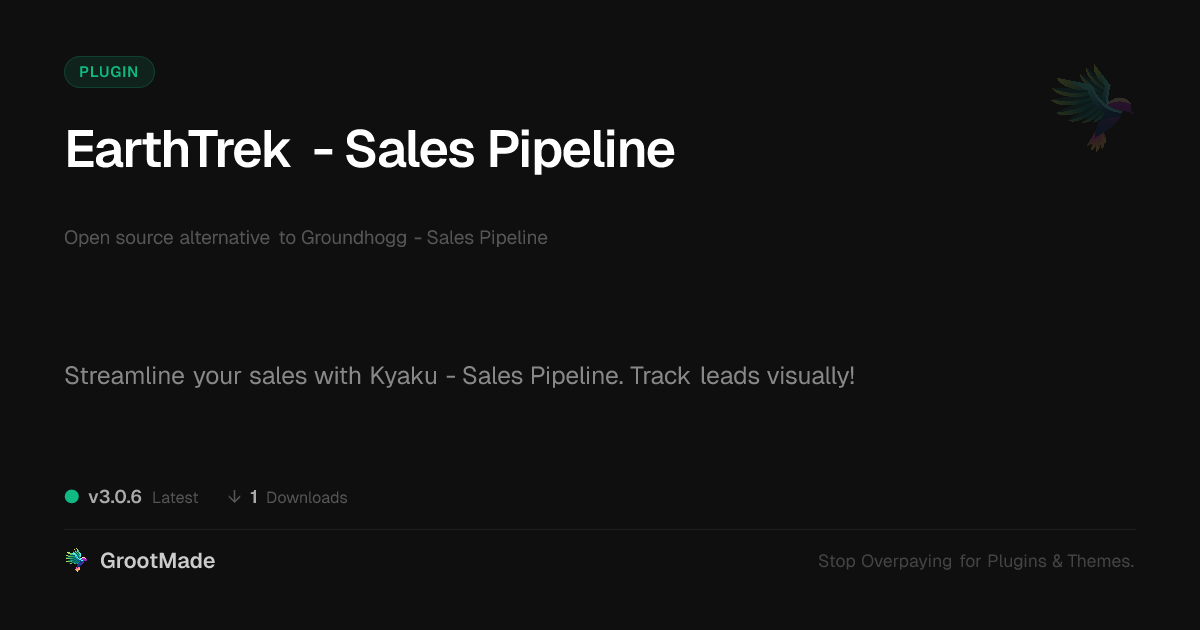1200x630 pixels.
Task: Click the Track leads visually phrase
Action: click(x=742, y=377)
